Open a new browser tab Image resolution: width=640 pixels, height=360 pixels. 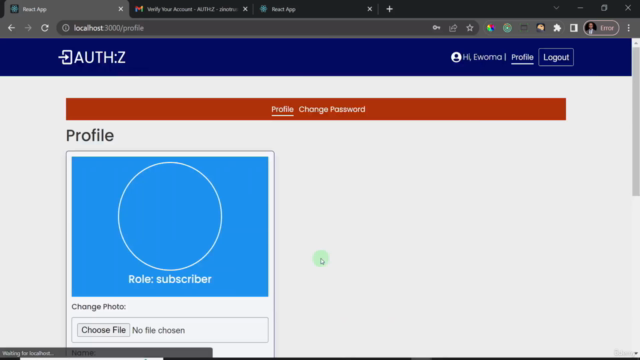389,9
